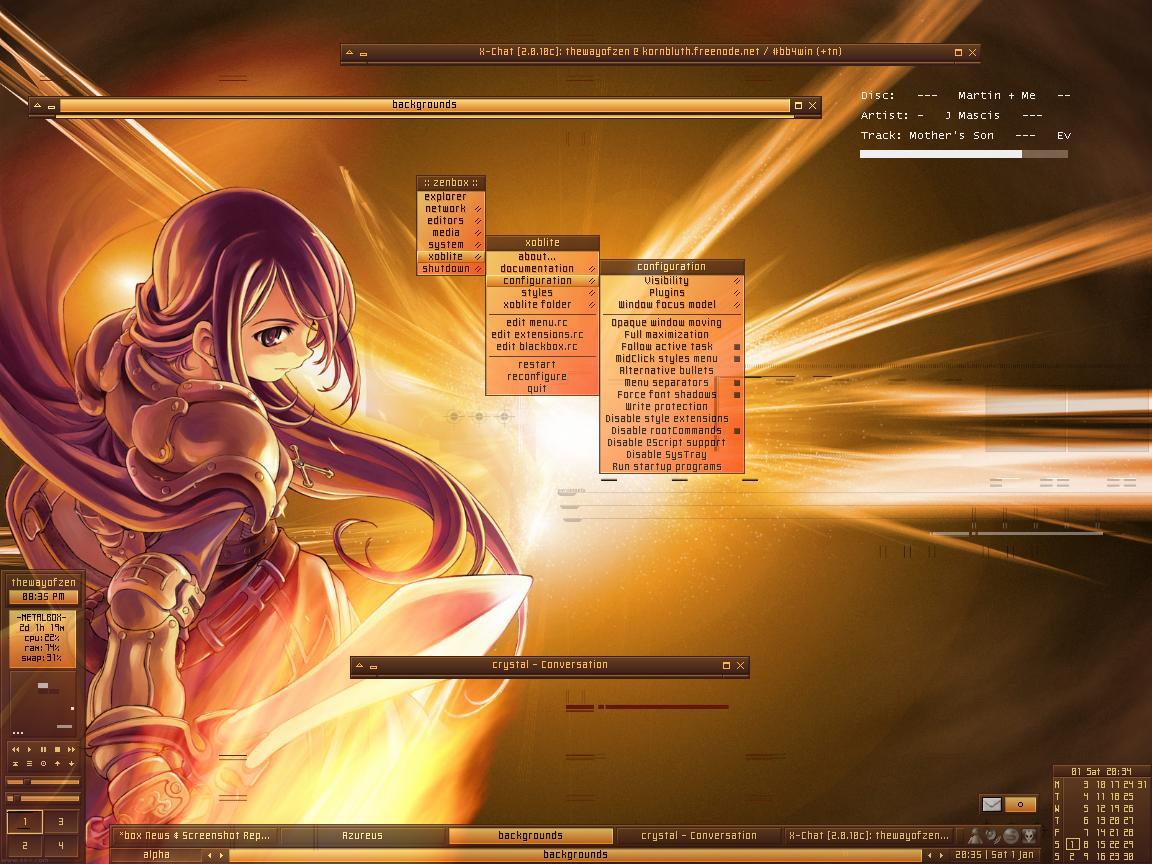Click the next workspace arrow beside alpha
Viewport: 1152px width, 864px height.
(222, 855)
